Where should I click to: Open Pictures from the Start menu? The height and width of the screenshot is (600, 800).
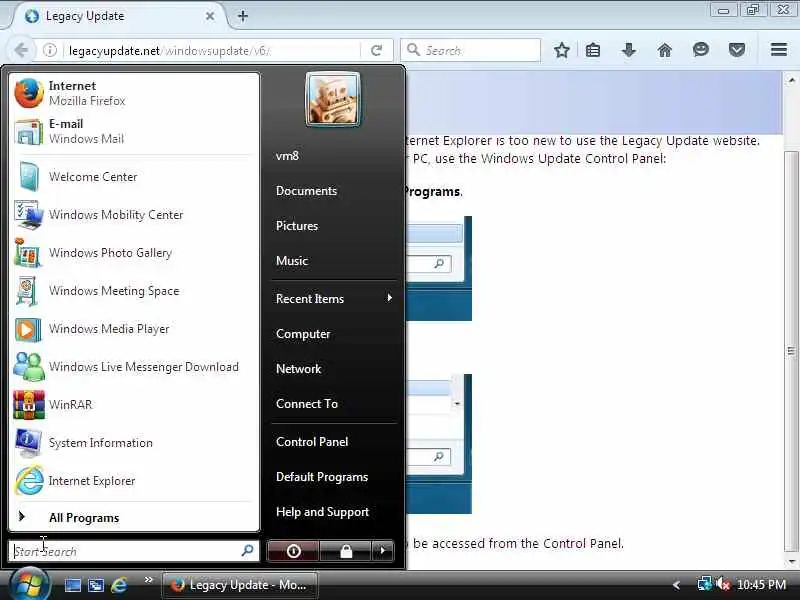coord(297,226)
